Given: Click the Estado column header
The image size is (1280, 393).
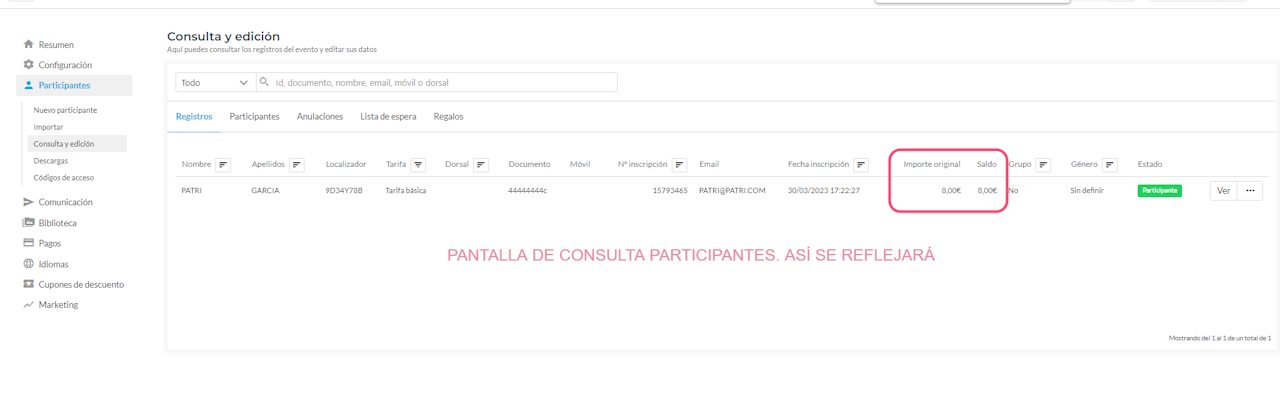Looking at the screenshot, I should [x=1150, y=164].
